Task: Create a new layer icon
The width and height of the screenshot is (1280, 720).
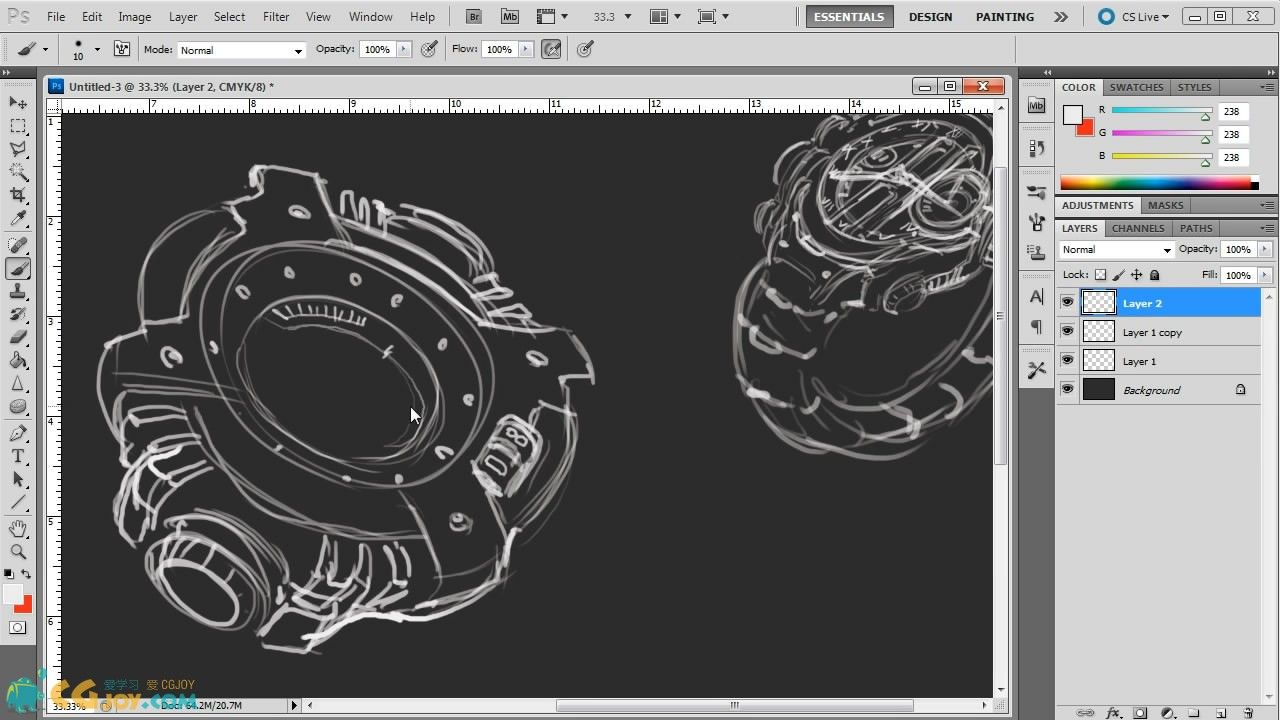Action: 1221,713
